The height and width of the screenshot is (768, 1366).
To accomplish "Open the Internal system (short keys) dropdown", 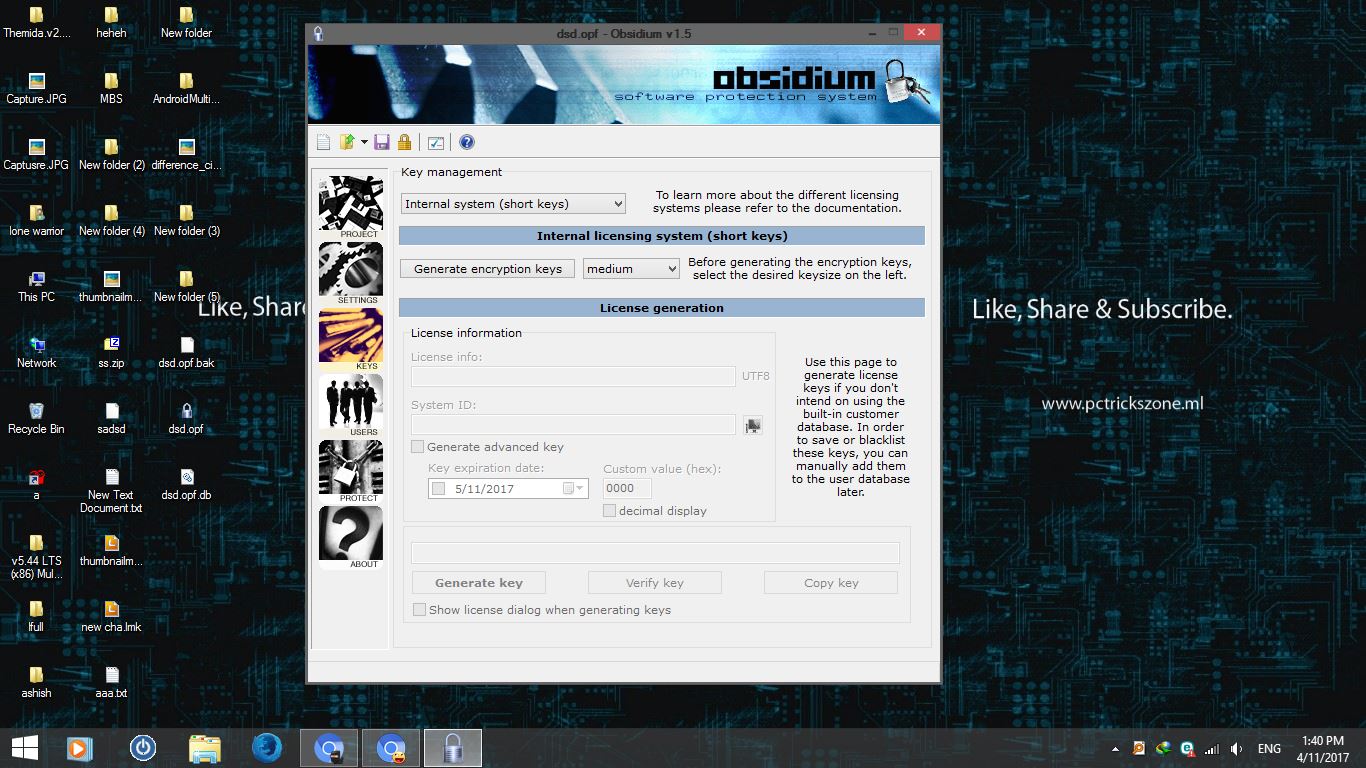I will [x=513, y=204].
